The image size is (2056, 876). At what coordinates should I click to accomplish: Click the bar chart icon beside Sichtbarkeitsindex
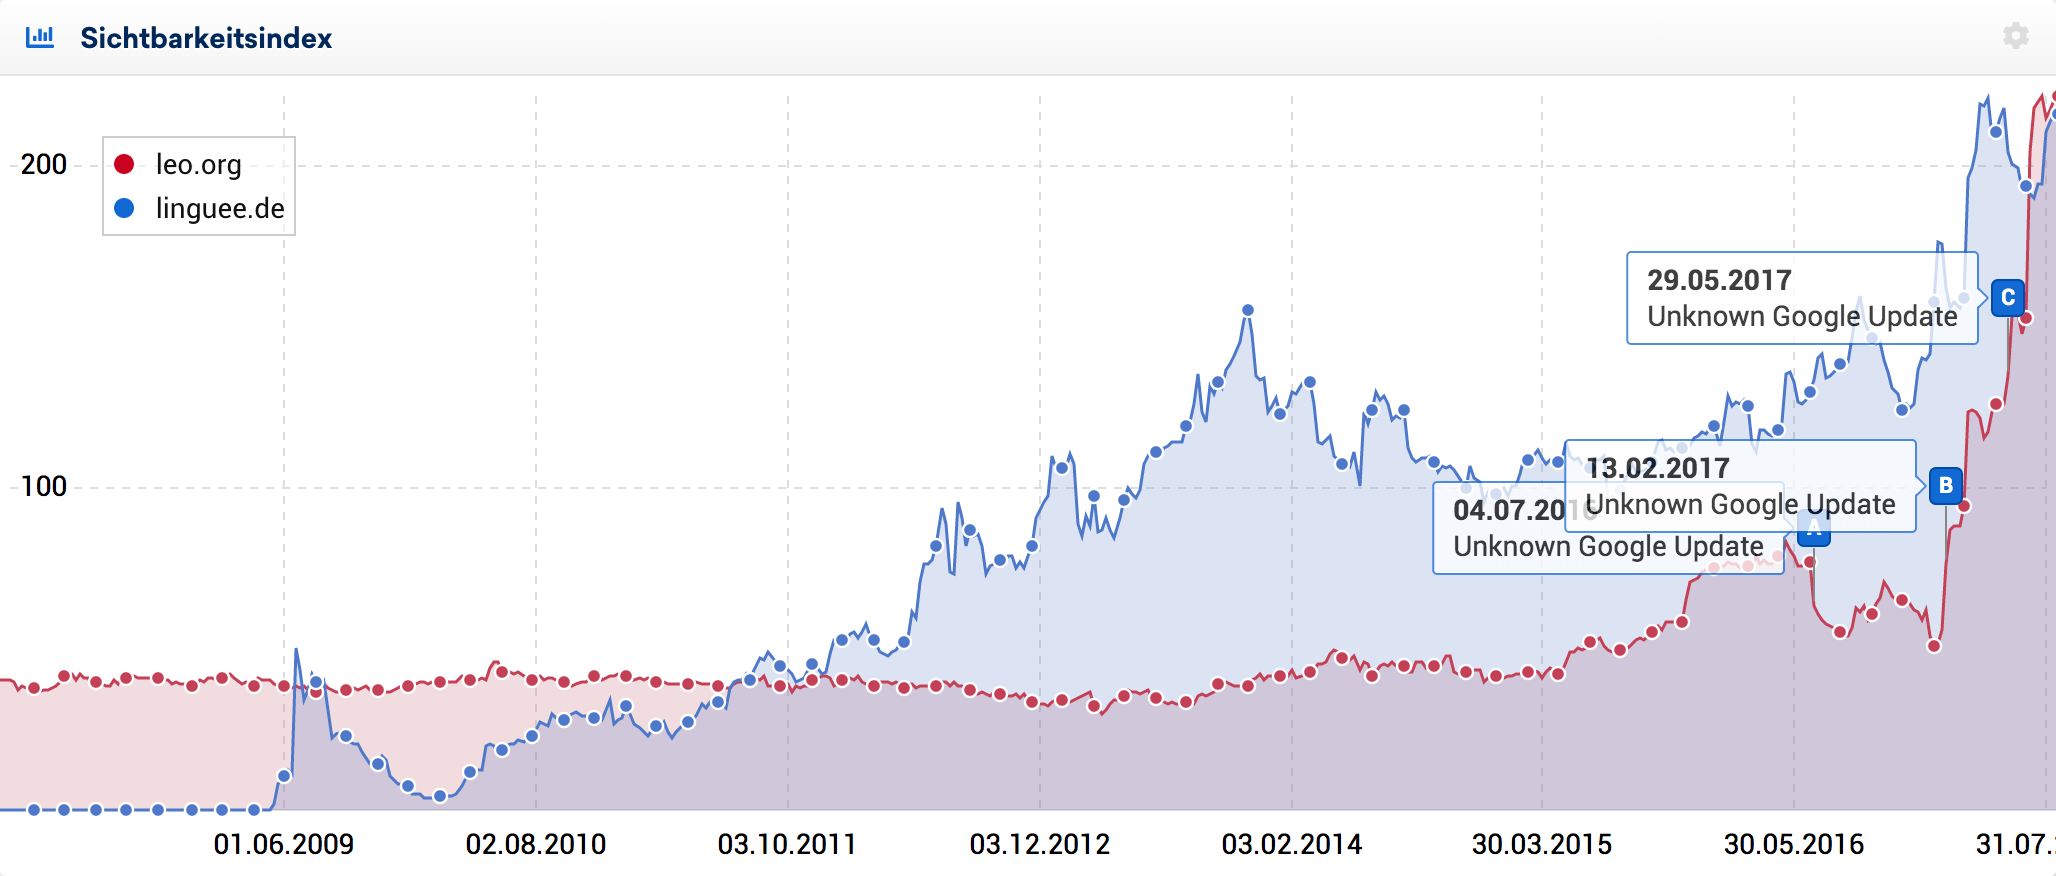tap(40, 37)
